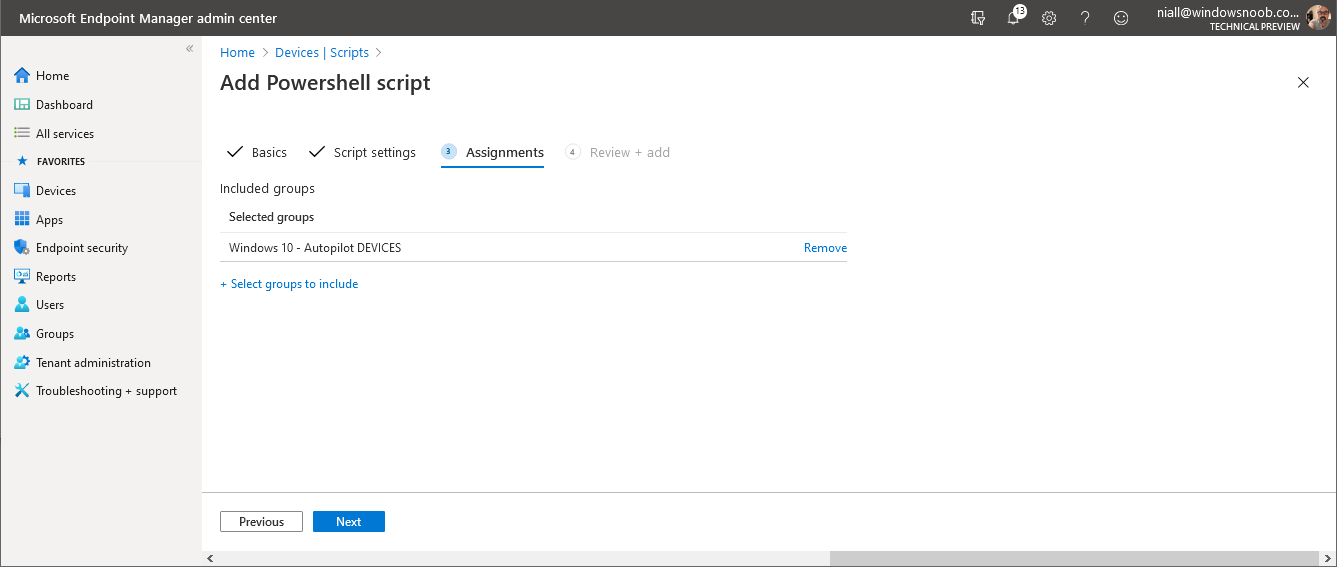
Task: Click the Selected groups column header
Action: [271, 217]
